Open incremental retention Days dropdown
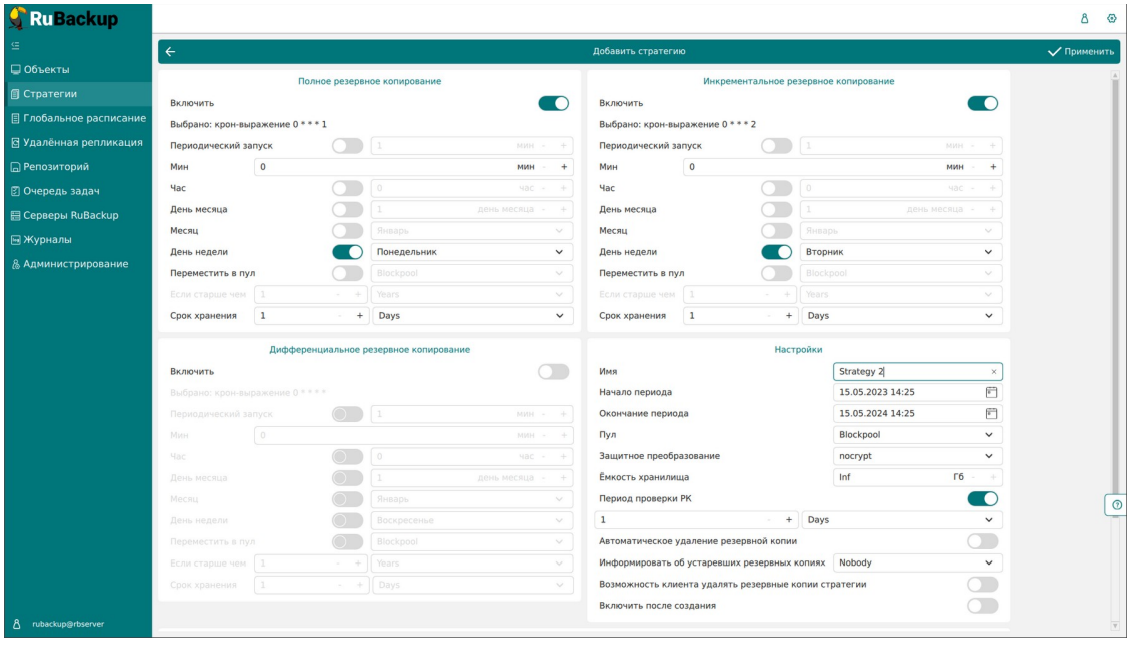The height and width of the screenshot is (645, 1133). click(901, 316)
